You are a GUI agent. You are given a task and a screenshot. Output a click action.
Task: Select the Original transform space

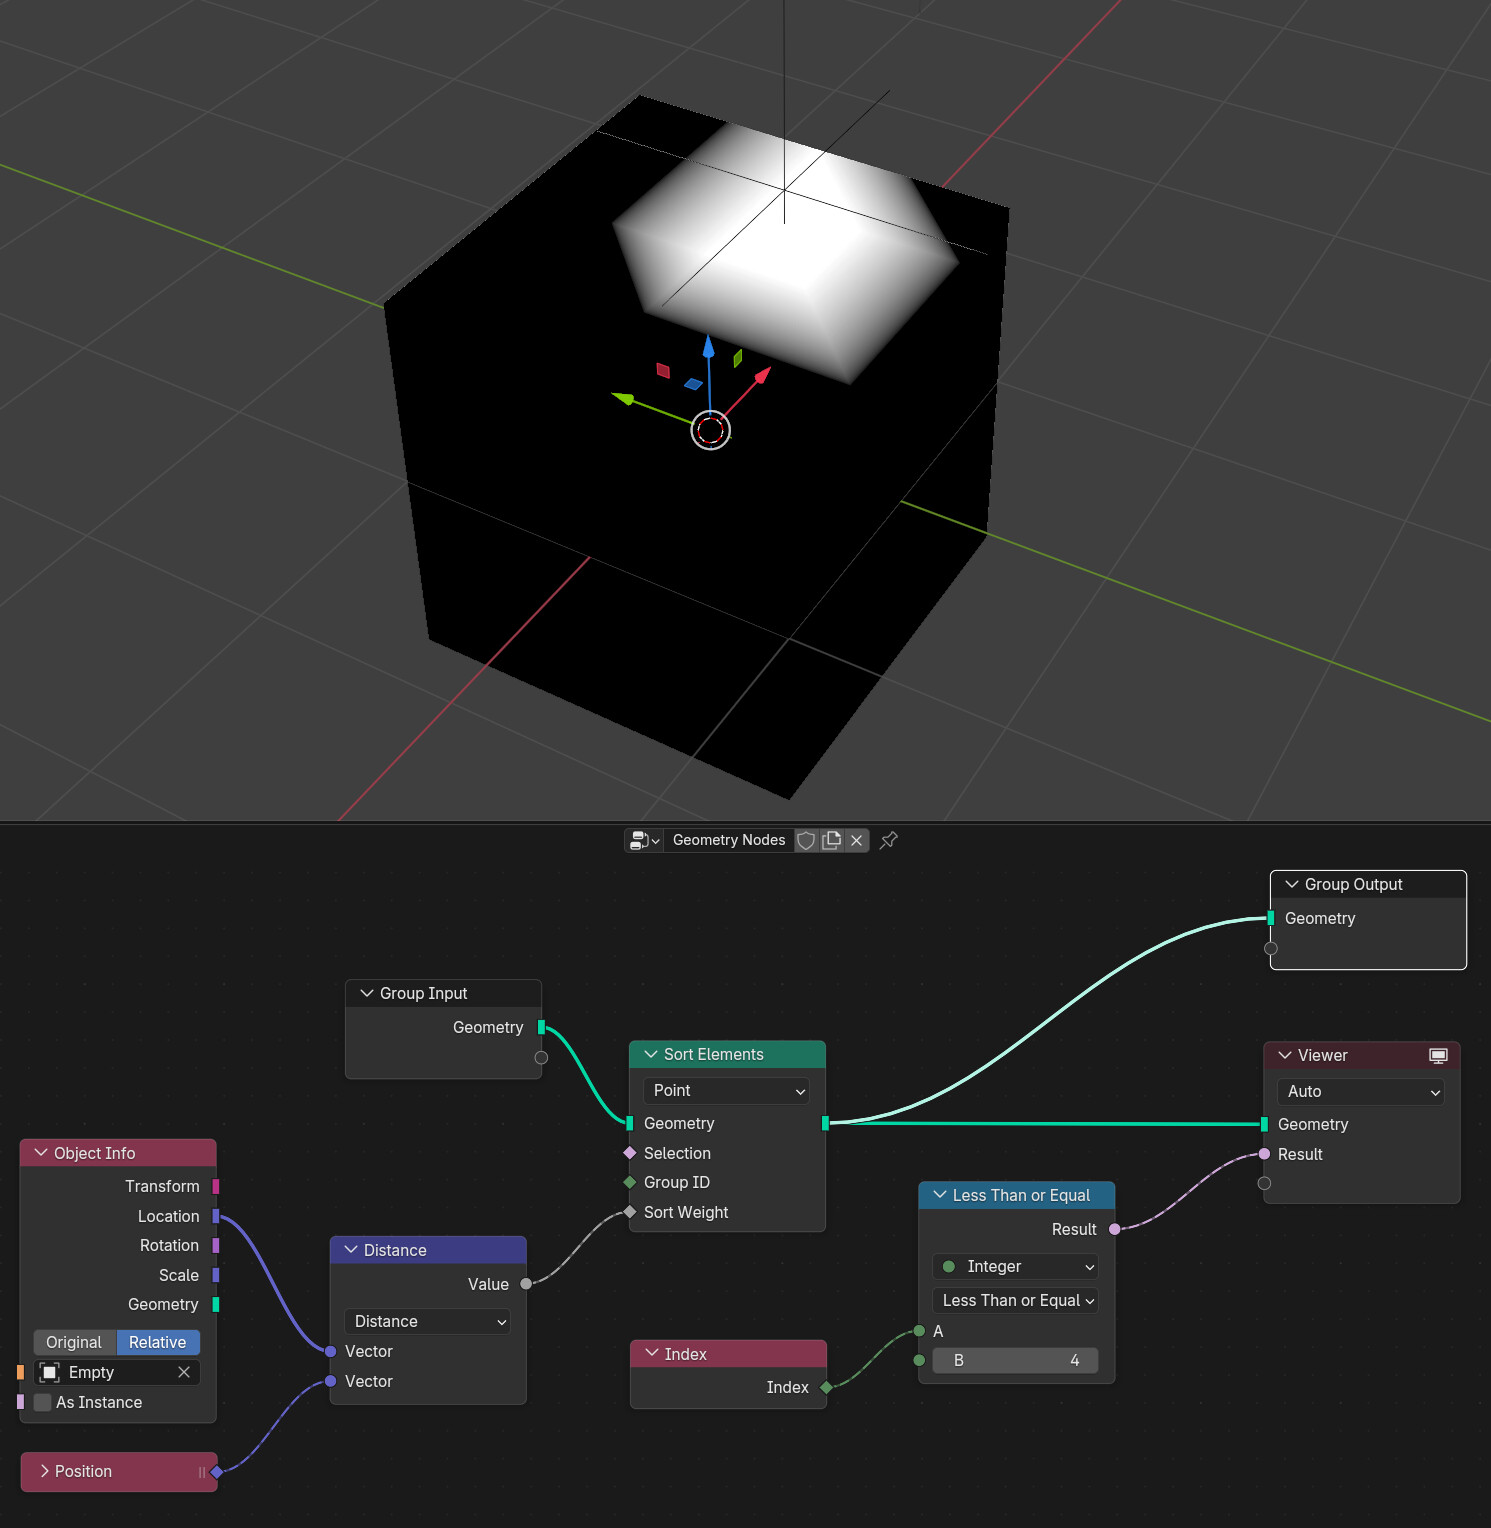click(x=74, y=1342)
